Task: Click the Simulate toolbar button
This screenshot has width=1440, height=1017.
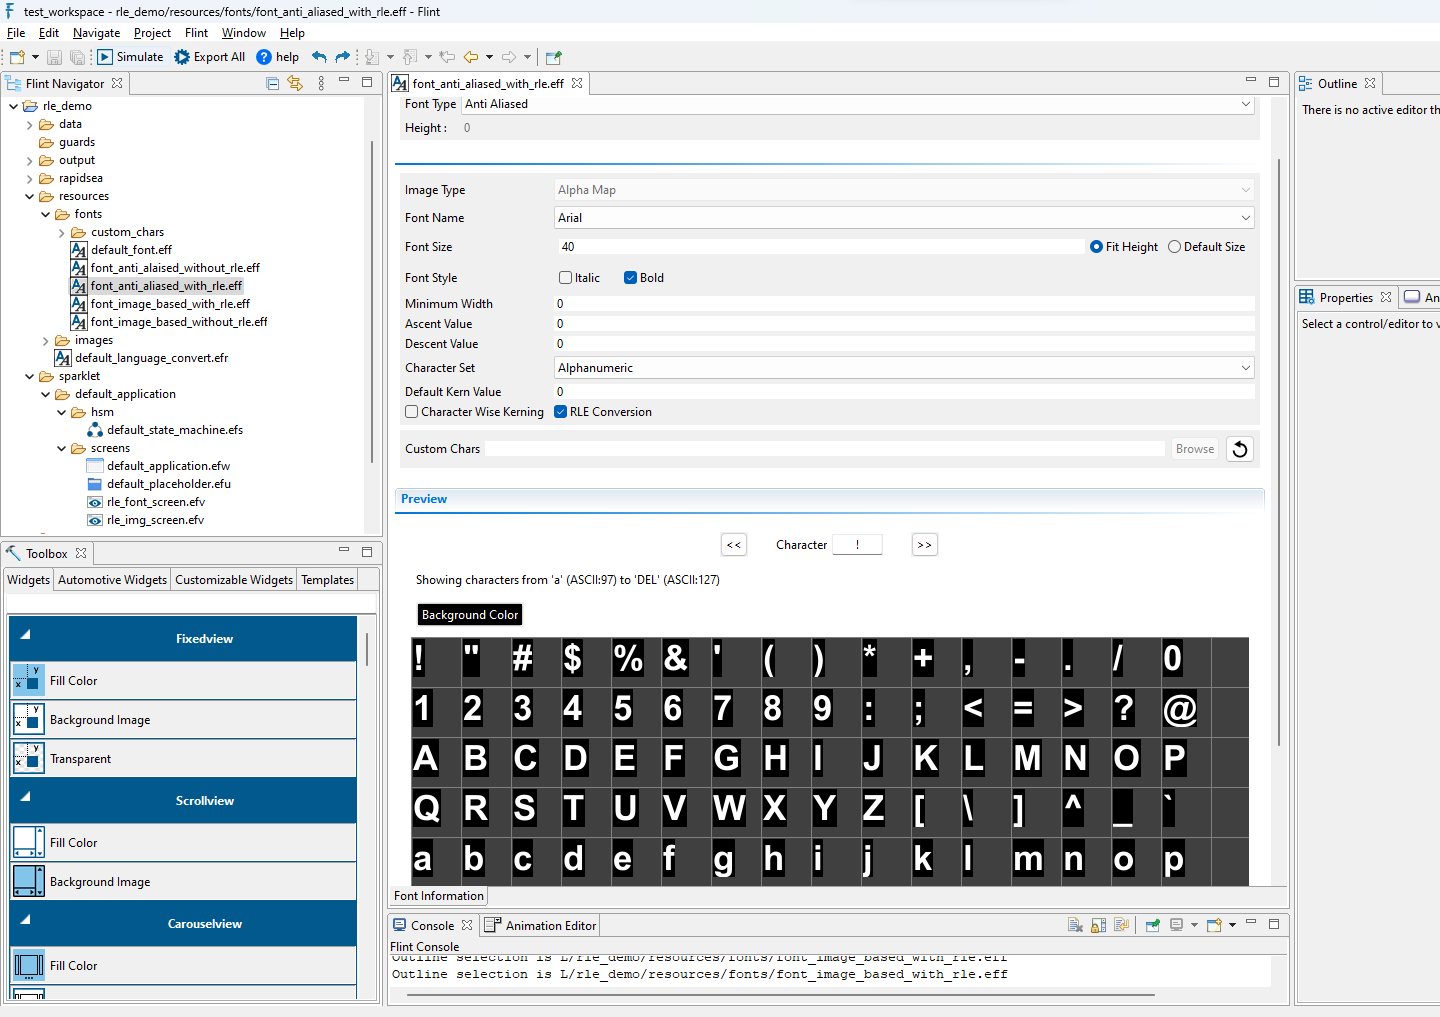Action: (130, 57)
